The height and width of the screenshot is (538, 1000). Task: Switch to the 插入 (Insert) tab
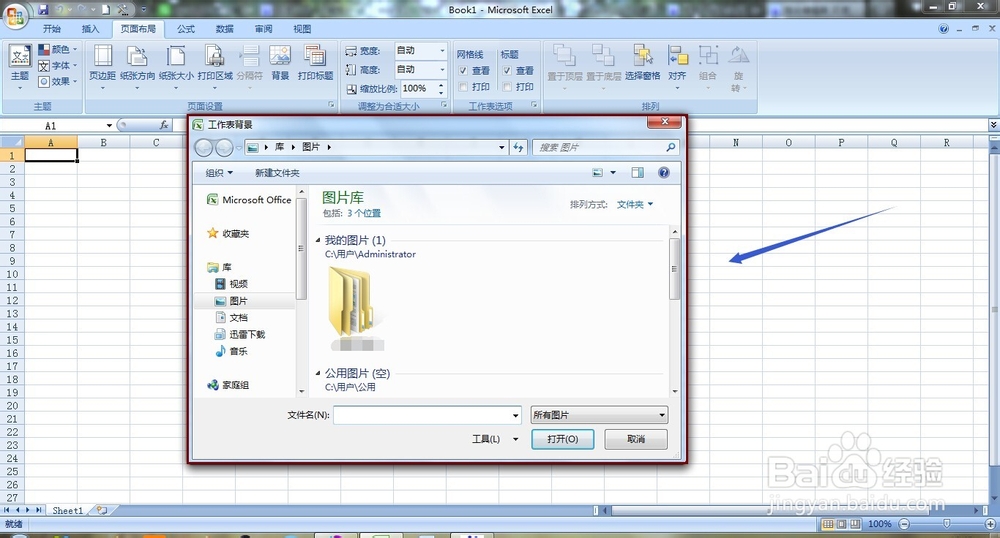91,29
